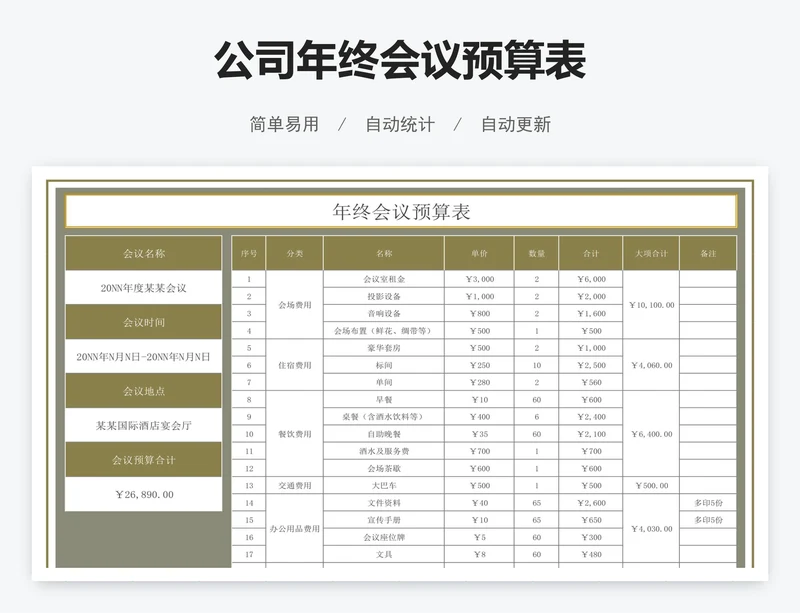This screenshot has width=800, height=613.
Task: Select the 名称 column header
Action: [384, 253]
